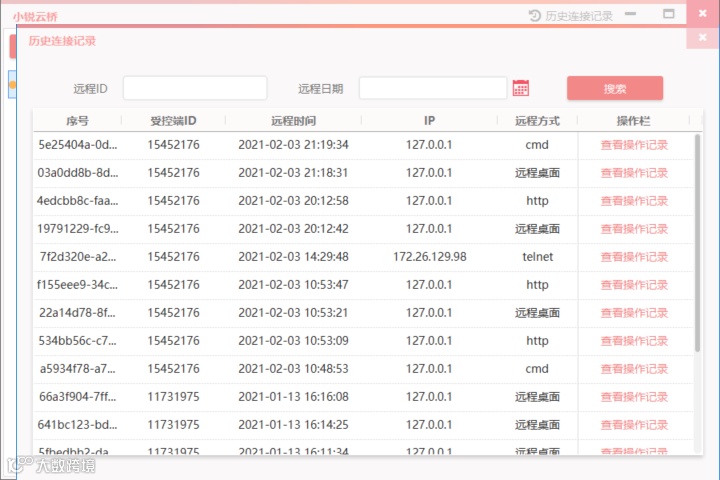
Task: Select serial number 4edcbb8c-faa...
Action: point(78,201)
